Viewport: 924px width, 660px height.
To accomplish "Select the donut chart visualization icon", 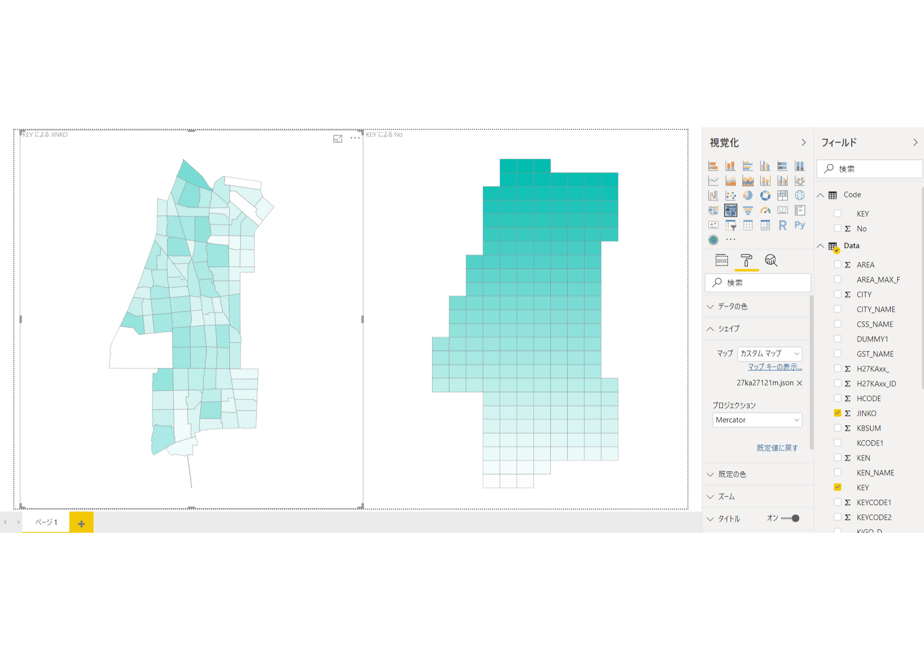I will click(x=765, y=195).
